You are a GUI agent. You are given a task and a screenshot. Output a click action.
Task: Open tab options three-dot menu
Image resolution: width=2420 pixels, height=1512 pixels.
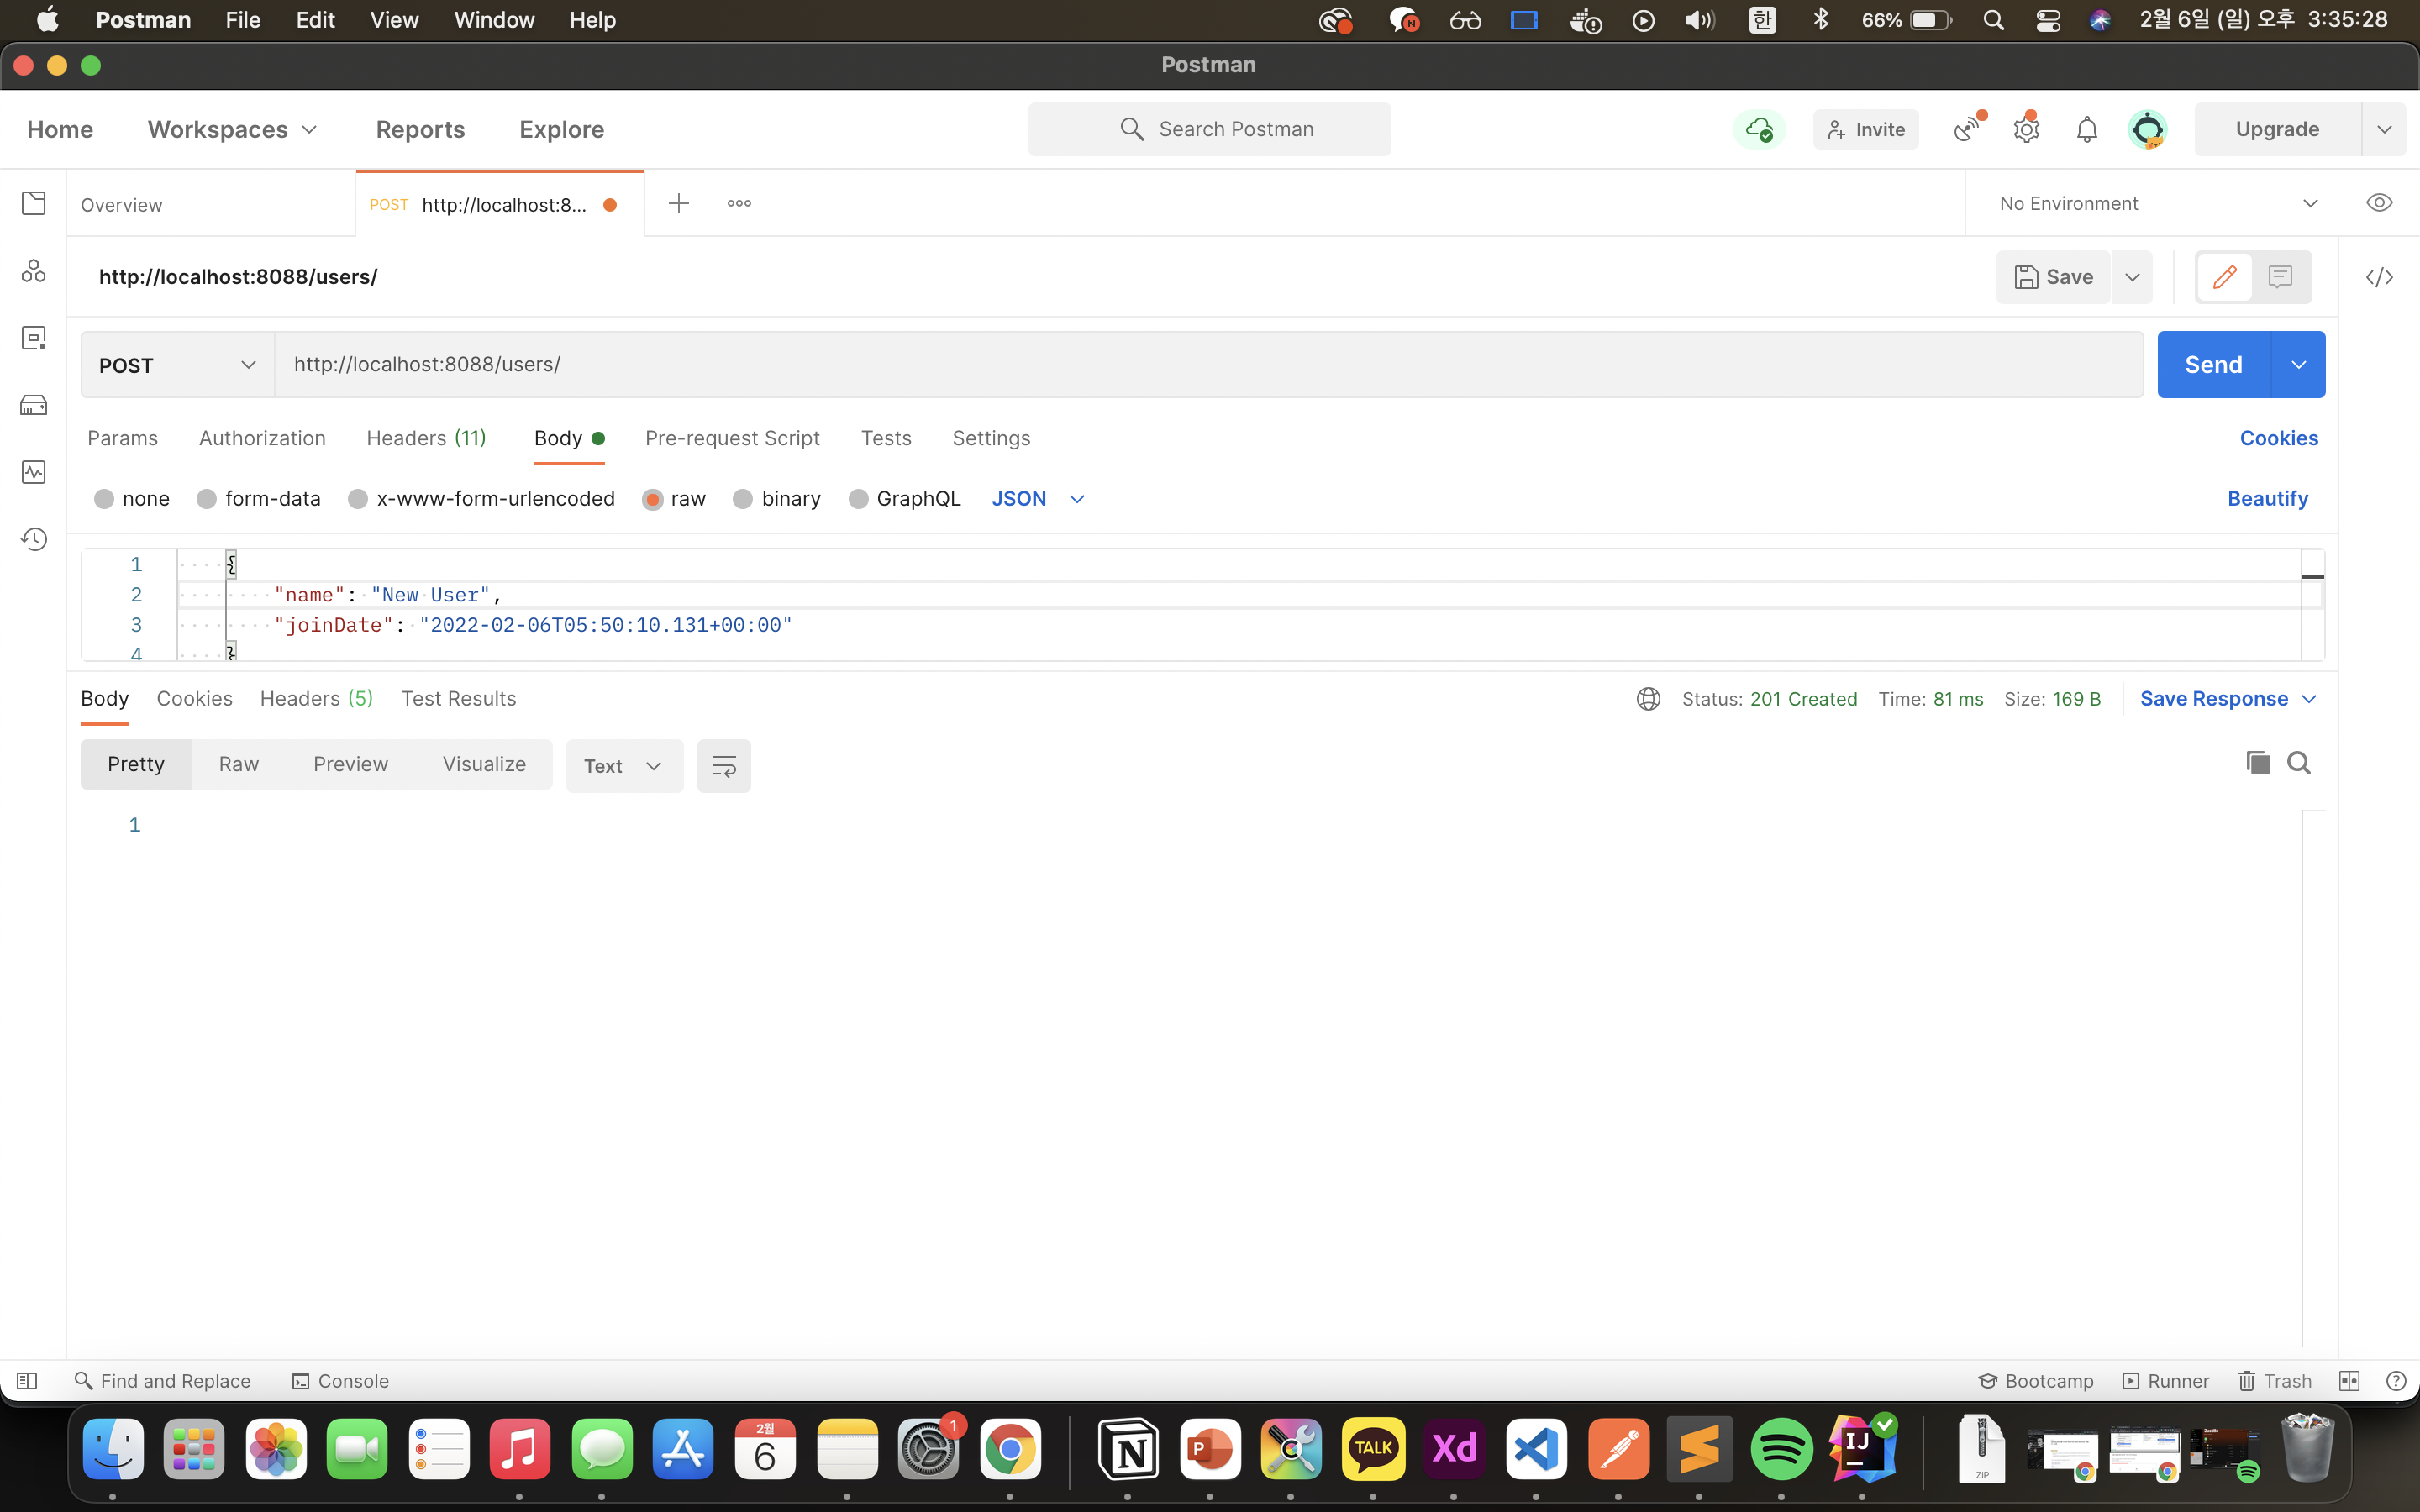(739, 204)
